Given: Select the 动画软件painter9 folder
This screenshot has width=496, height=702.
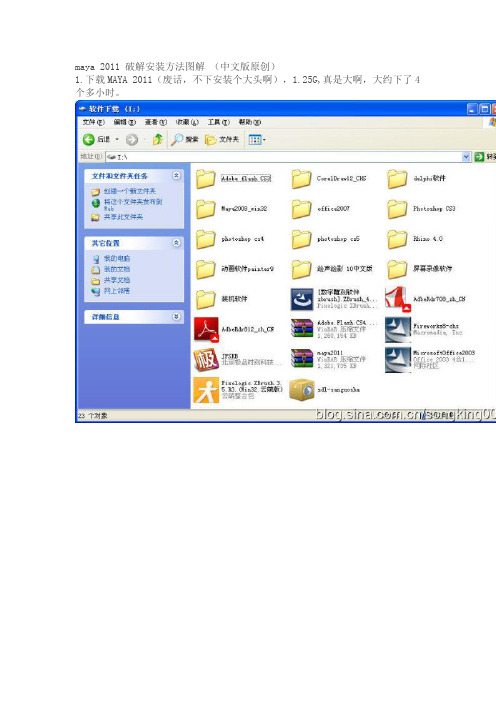Looking at the screenshot, I should pos(235,269).
